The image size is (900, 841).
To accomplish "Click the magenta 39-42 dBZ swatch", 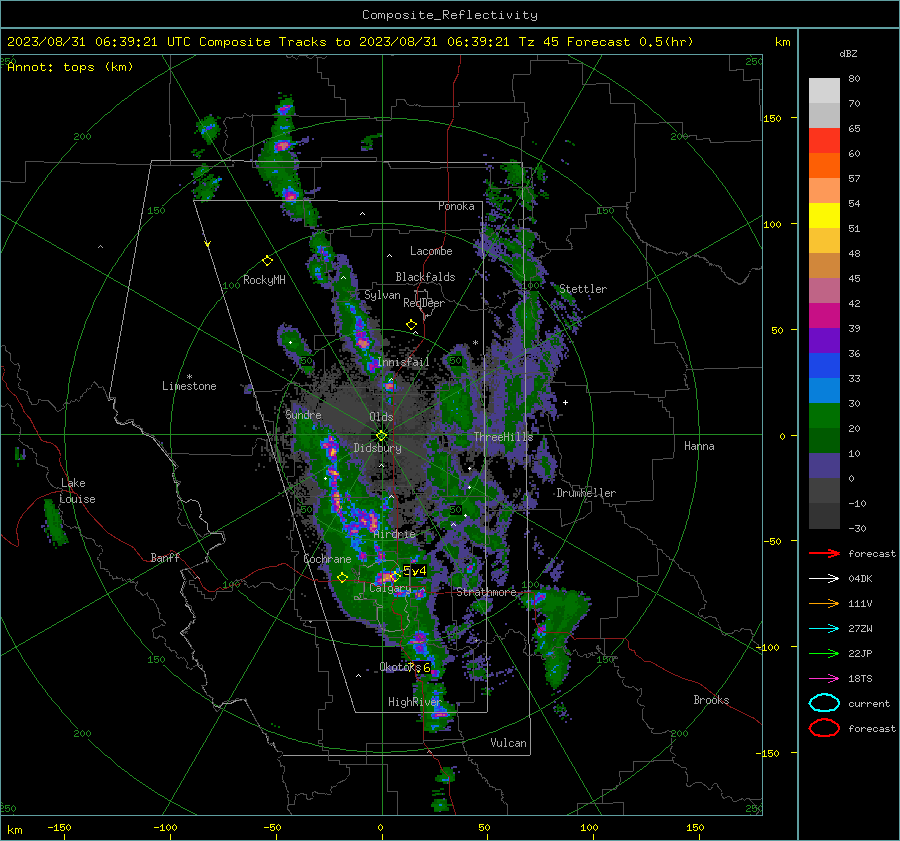I will click(824, 316).
